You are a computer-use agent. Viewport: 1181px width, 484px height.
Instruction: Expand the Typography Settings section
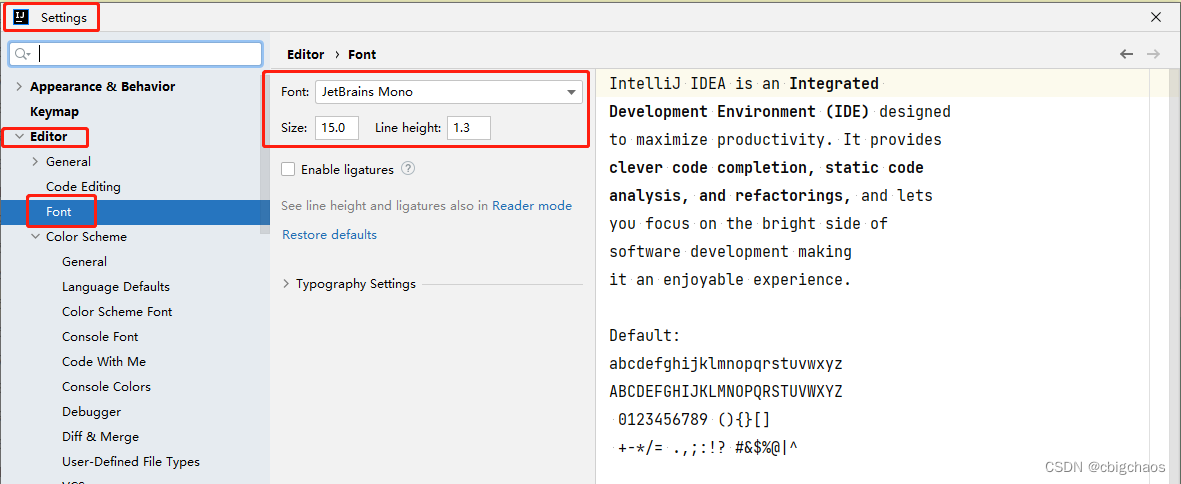click(286, 284)
